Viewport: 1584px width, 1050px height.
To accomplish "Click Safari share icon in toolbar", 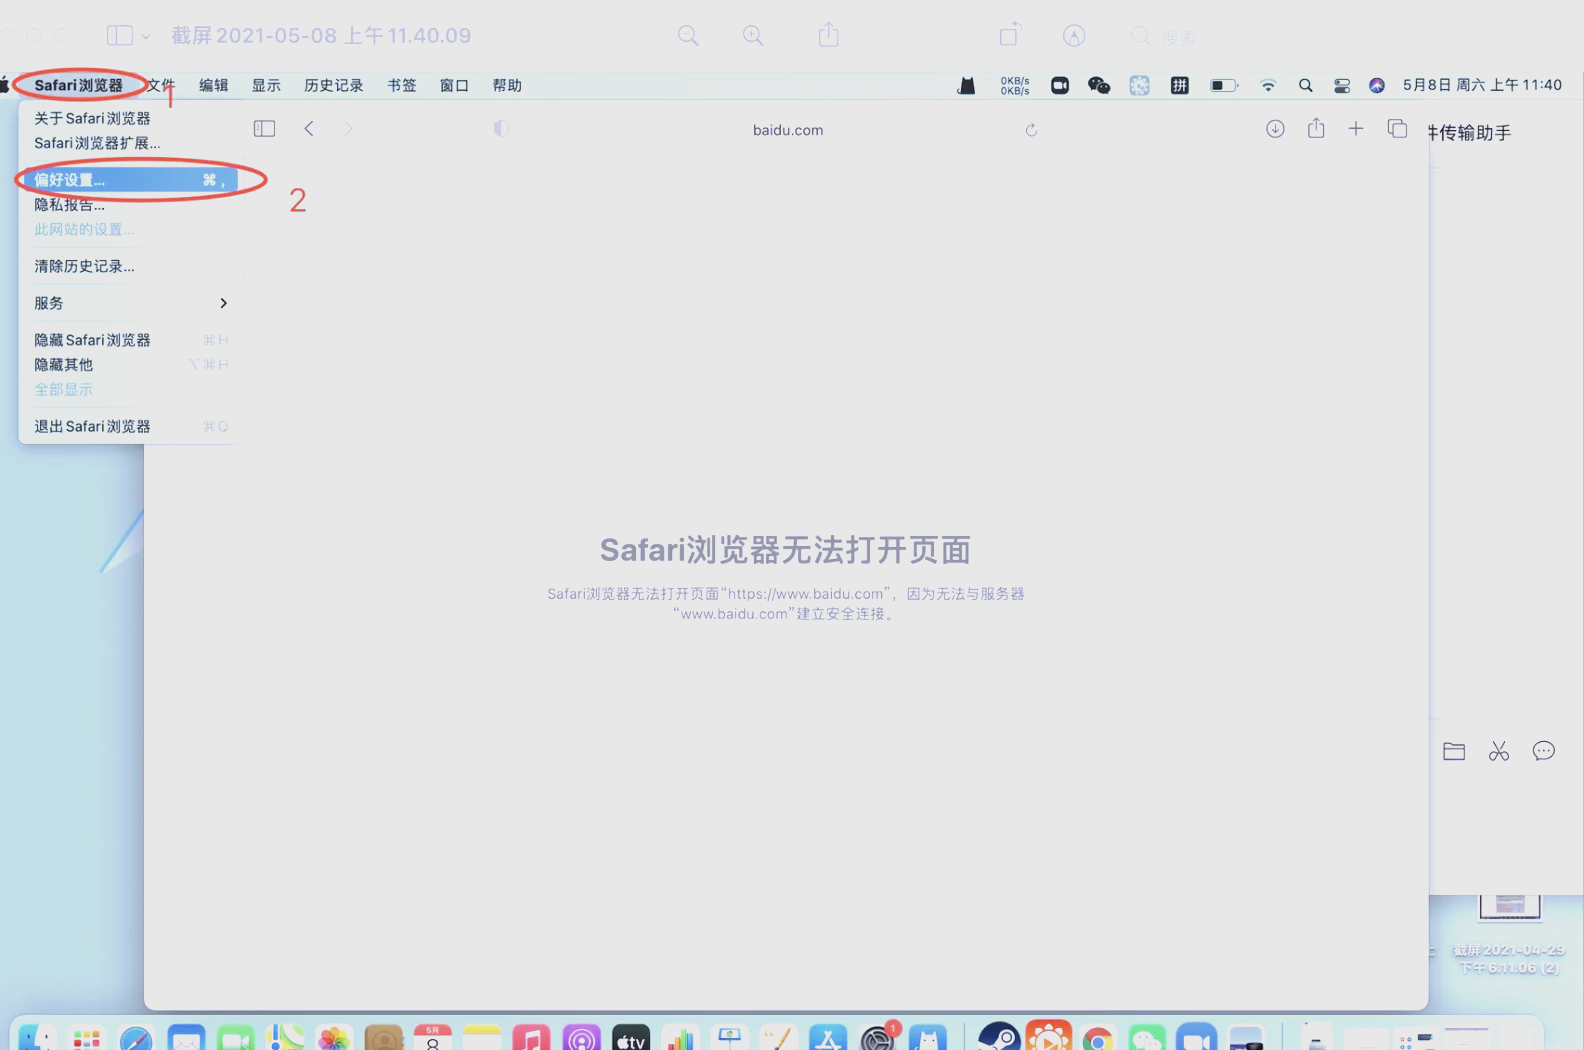I will click(1316, 129).
